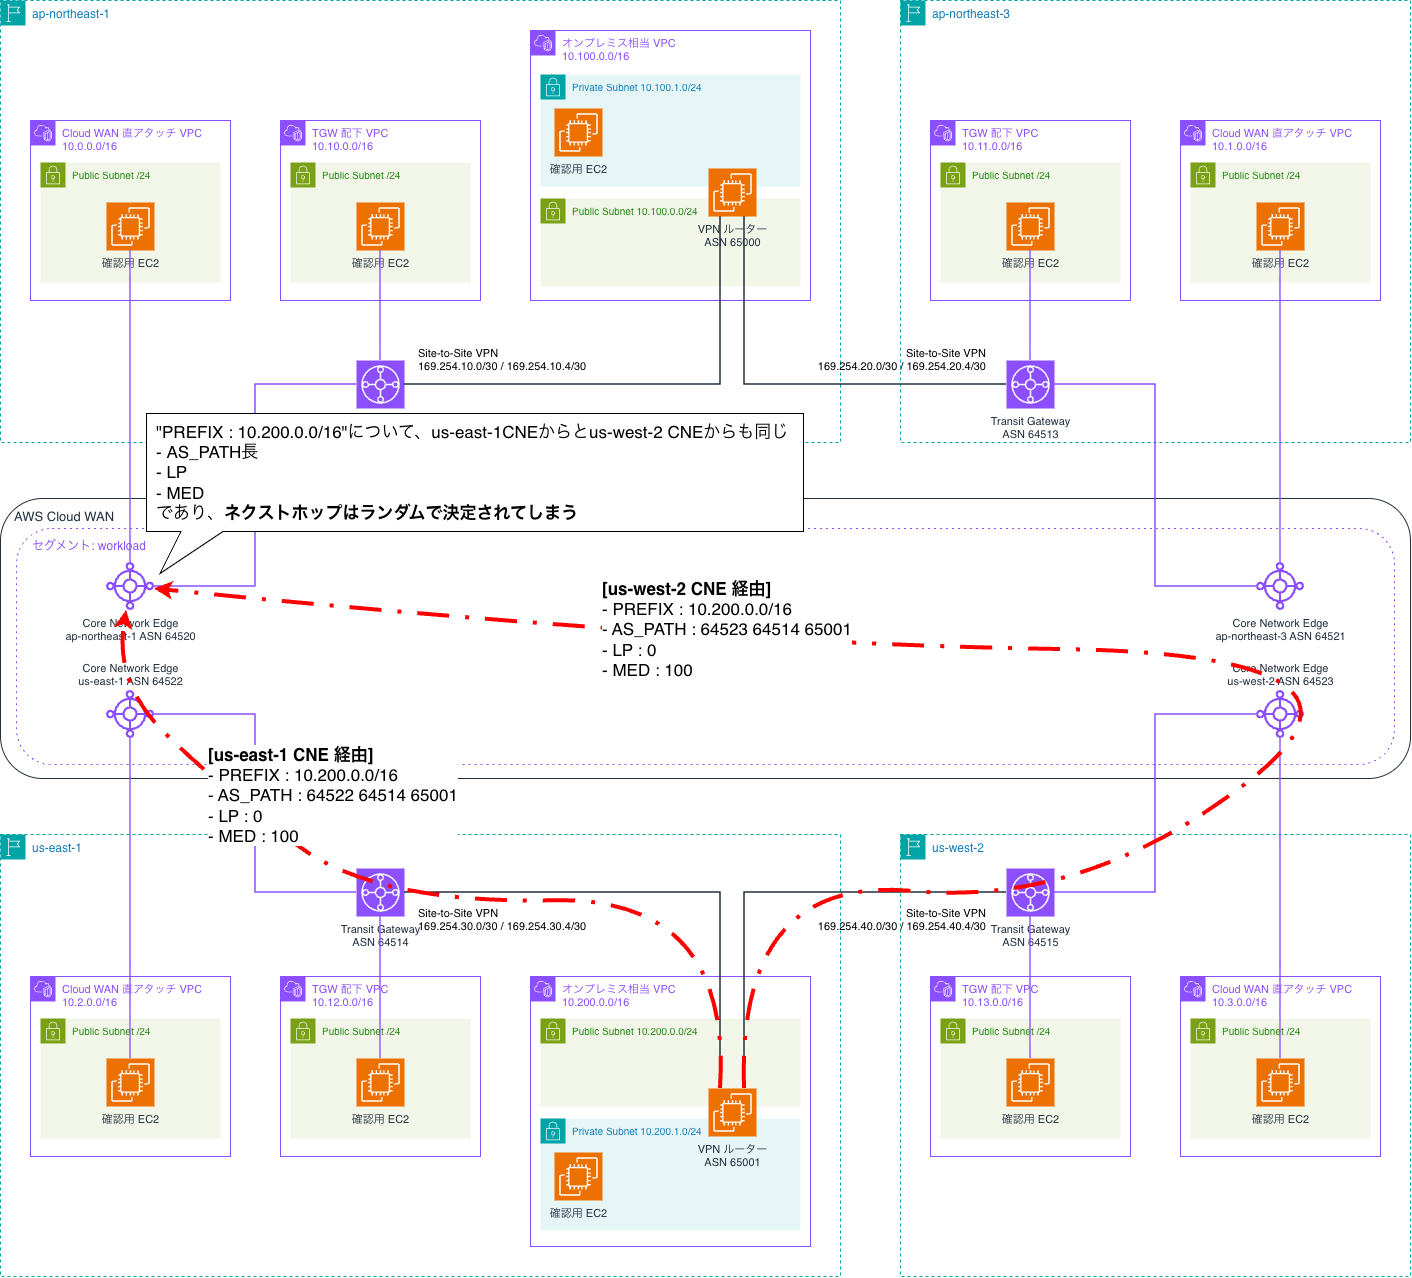Click the VPC cloud icon for VPC 10.2.0.0/16
Image resolution: width=1412 pixels, height=1278 pixels.
click(43, 989)
